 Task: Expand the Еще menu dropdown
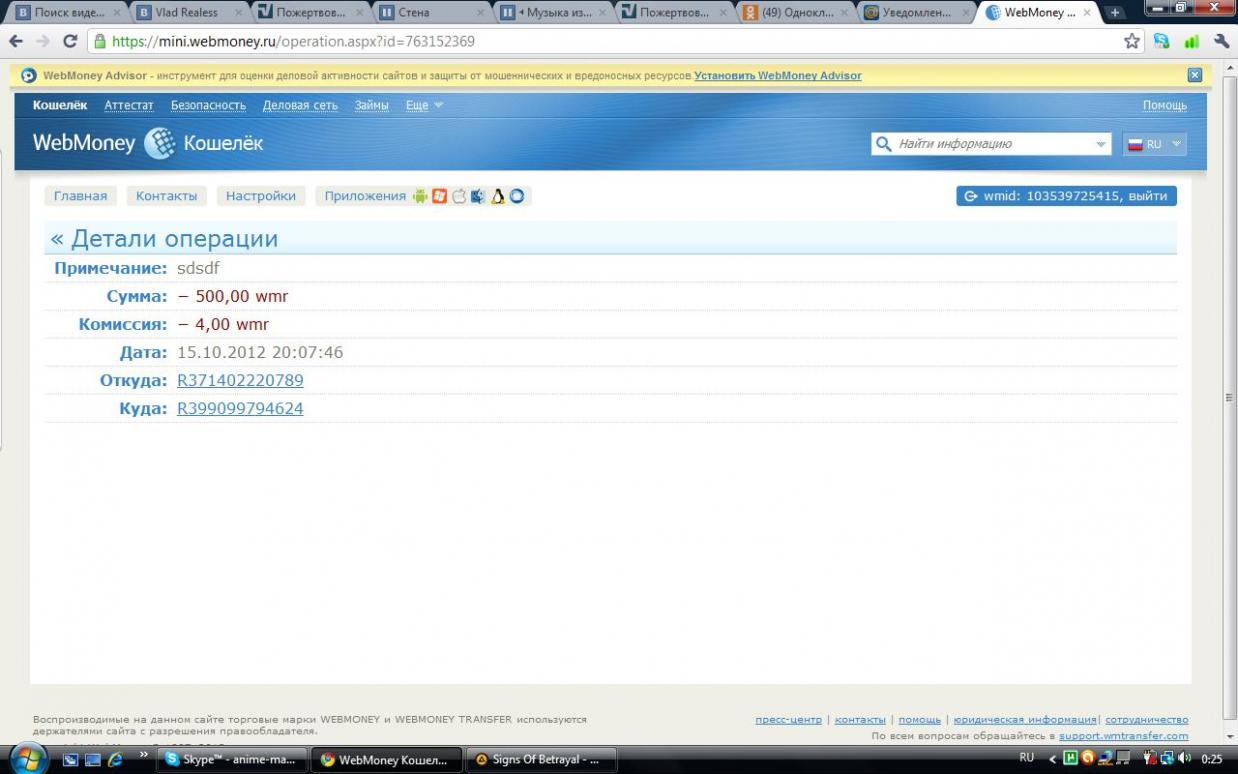(x=424, y=105)
